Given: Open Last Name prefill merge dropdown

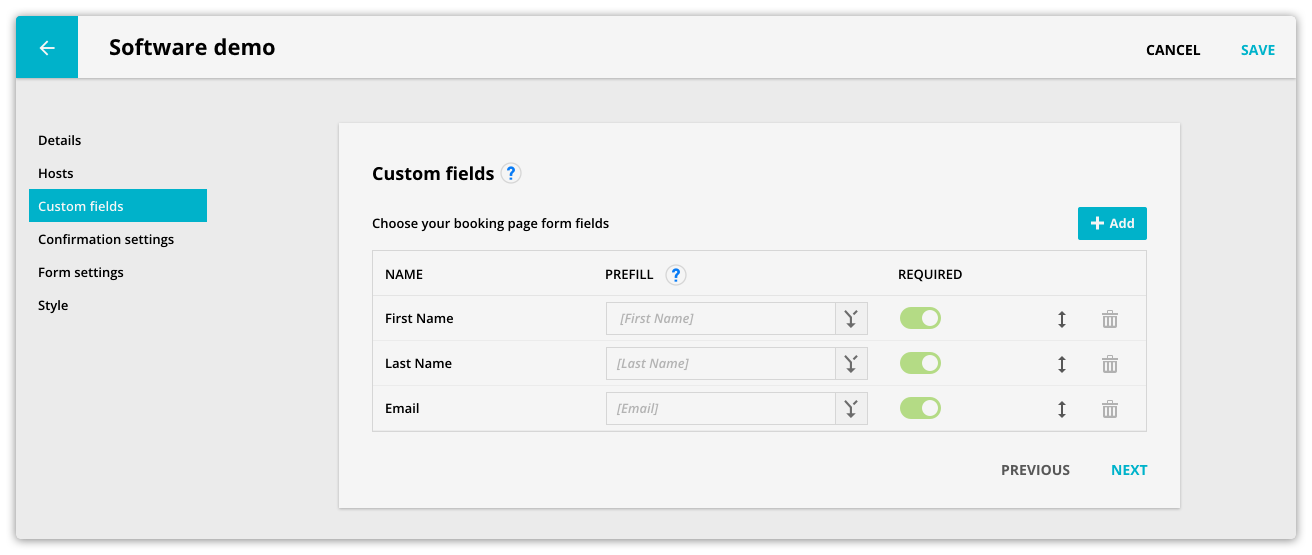Looking at the screenshot, I should [x=851, y=364].
